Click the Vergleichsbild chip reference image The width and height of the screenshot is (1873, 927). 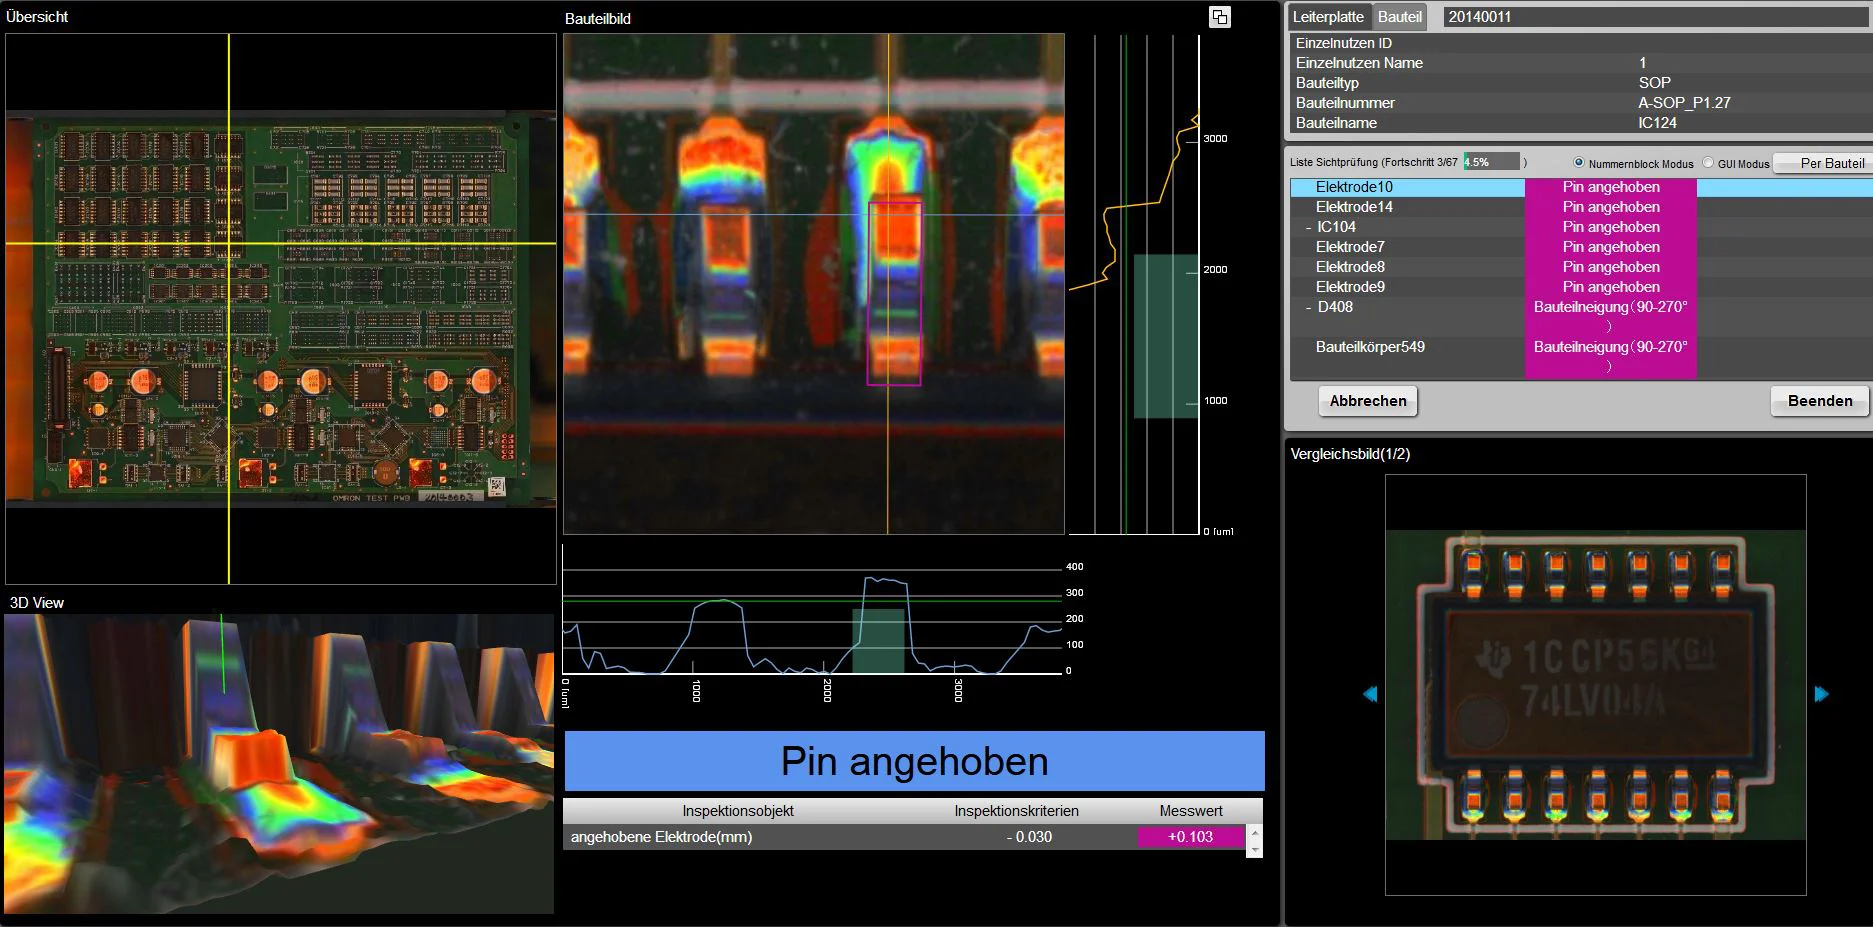tap(1595, 684)
